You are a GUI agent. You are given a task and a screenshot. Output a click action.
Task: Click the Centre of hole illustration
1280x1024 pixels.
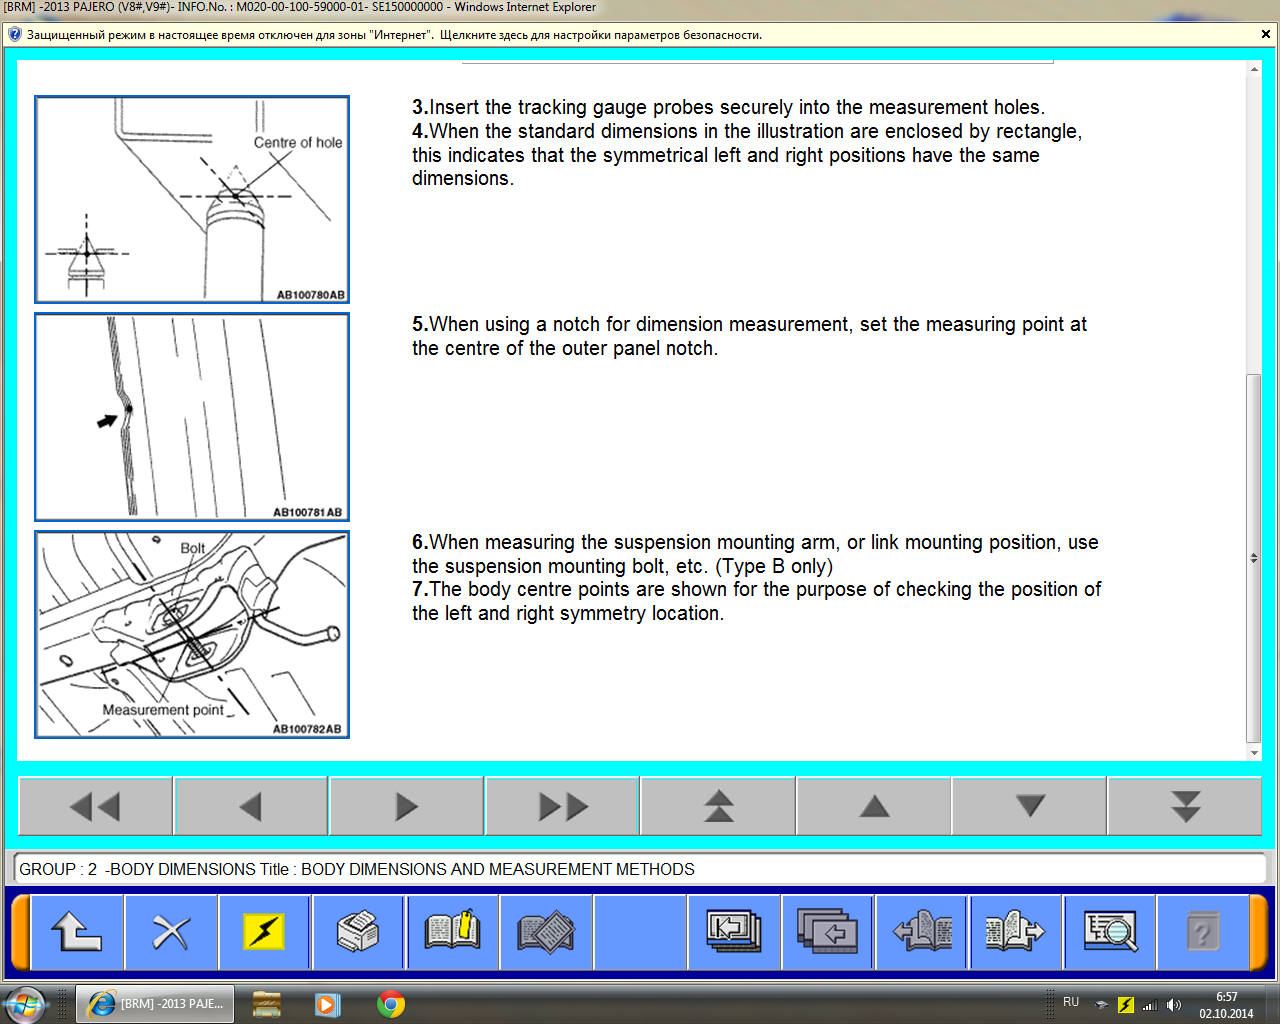point(192,199)
